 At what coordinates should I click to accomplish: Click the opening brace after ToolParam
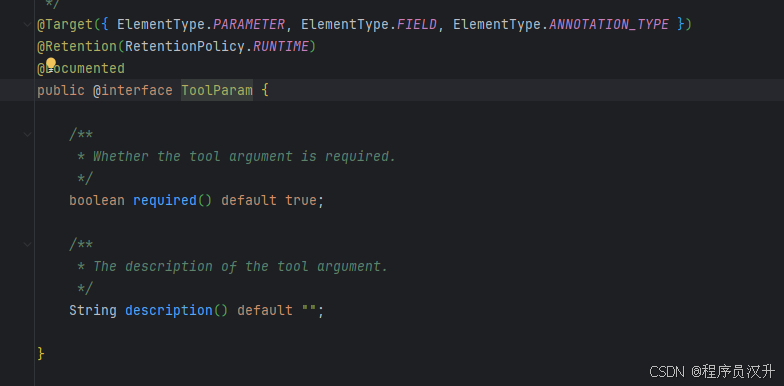(x=265, y=90)
